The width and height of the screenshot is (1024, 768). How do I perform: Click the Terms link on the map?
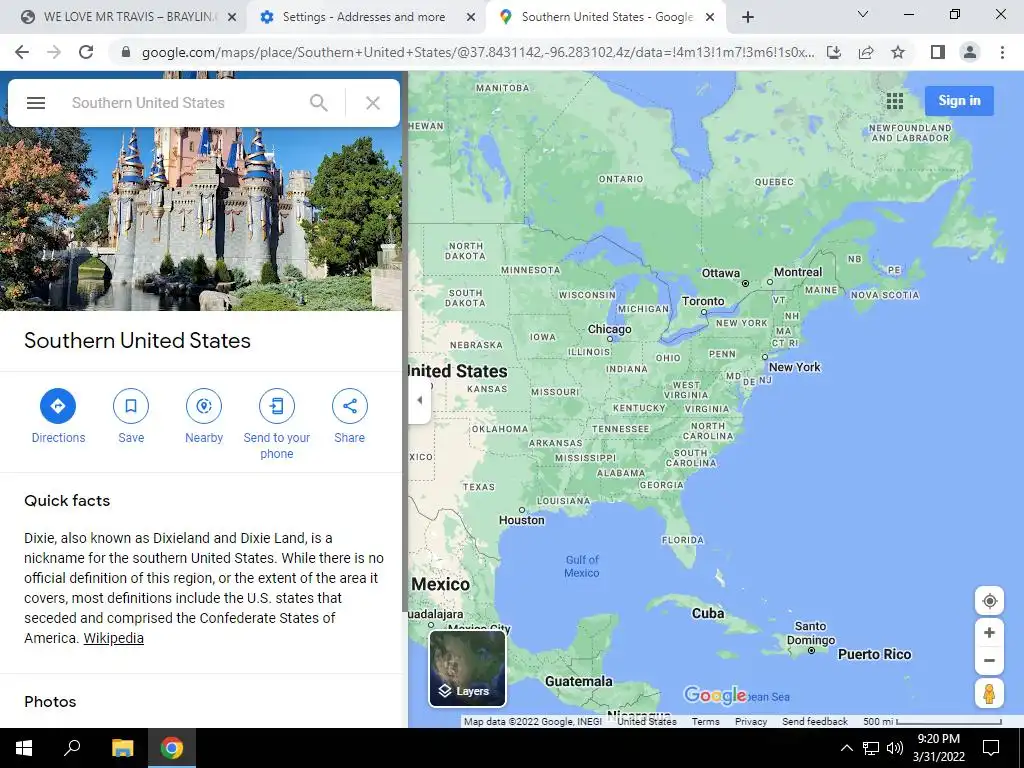(705, 722)
